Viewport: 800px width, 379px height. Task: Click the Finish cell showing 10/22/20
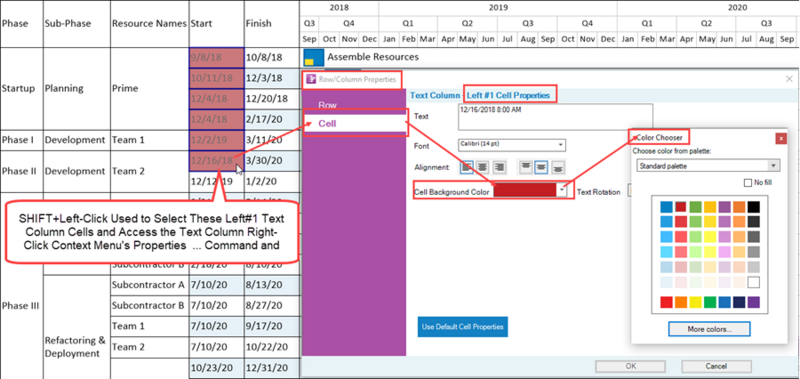[x=271, y=347]
